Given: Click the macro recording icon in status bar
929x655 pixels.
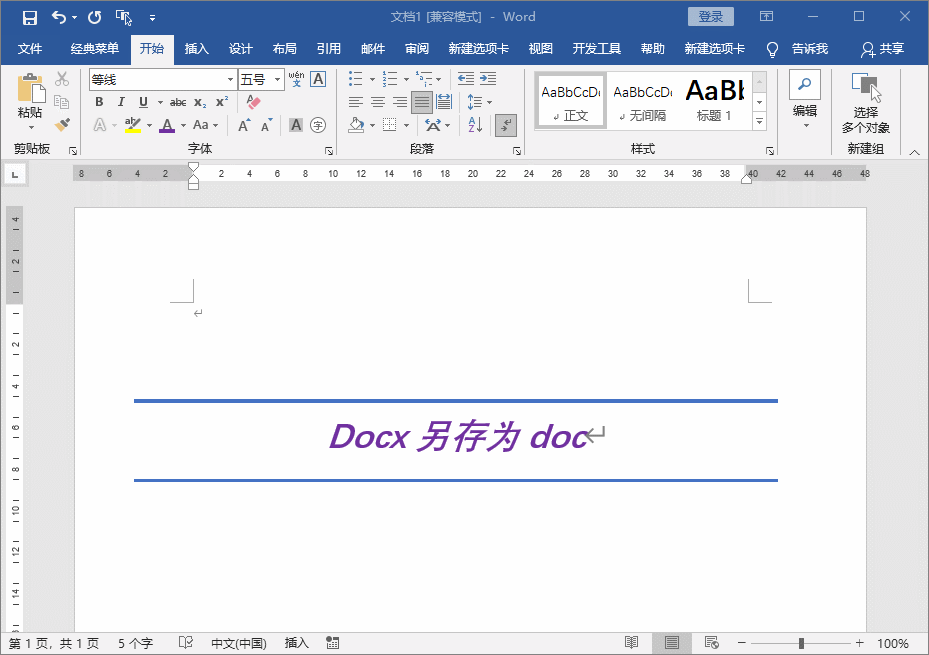Looking at the screenshot, I should (332, 643).
